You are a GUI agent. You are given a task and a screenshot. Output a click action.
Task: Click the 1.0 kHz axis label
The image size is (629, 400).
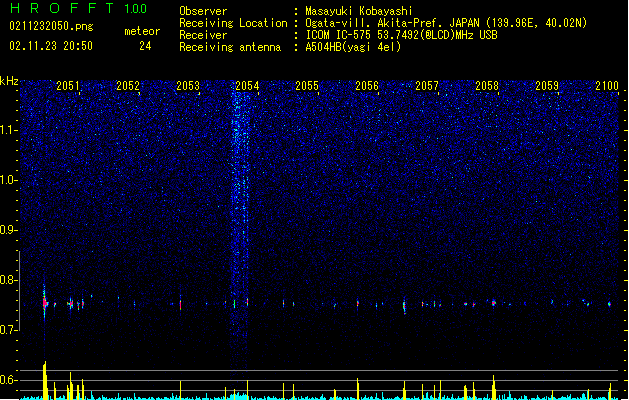point(9,180)
